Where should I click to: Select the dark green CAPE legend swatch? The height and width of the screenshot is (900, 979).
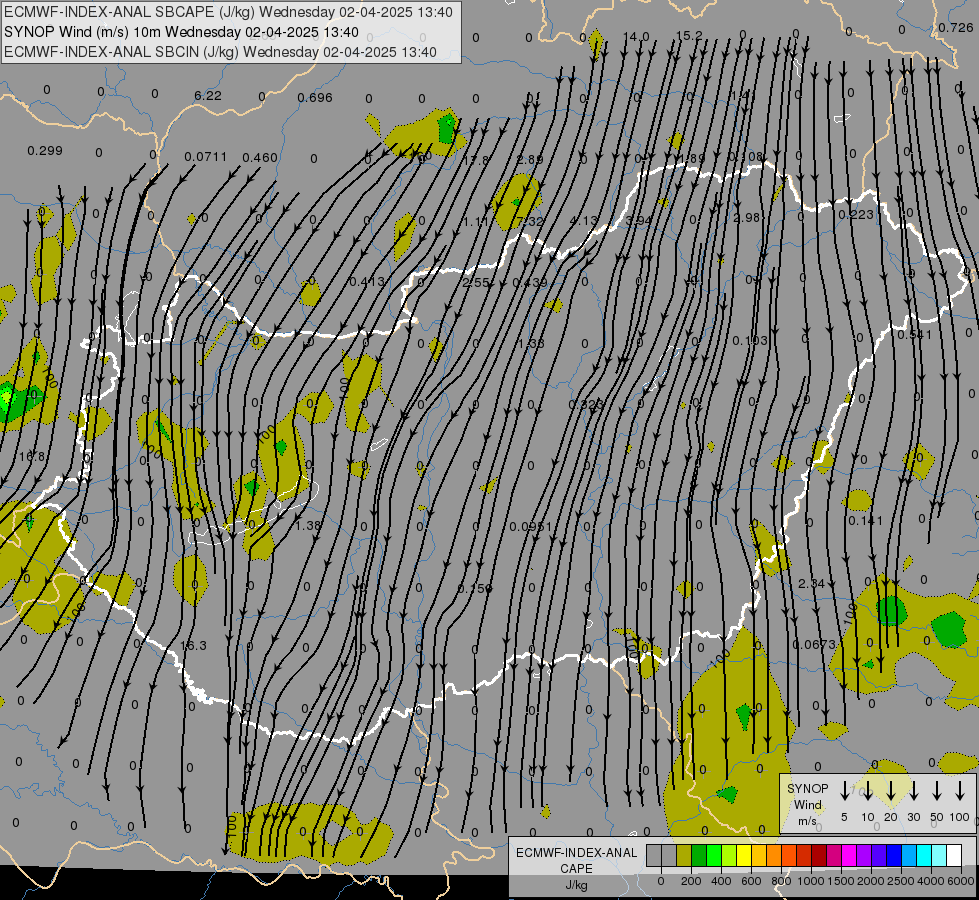(x=699, y=856)
